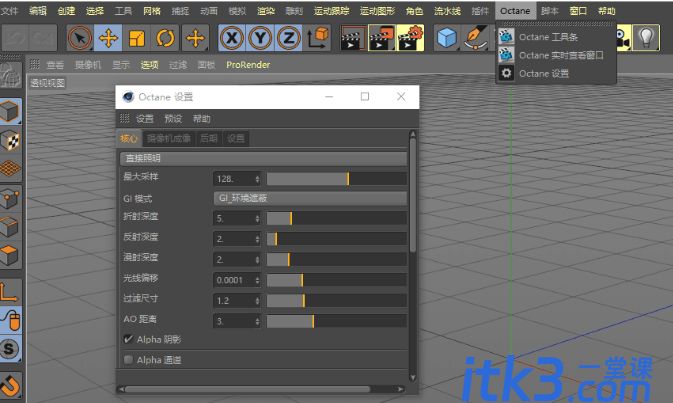Open render settings clapperboard gear icon
Screen dimensions: 673x403
pos(410,38)
